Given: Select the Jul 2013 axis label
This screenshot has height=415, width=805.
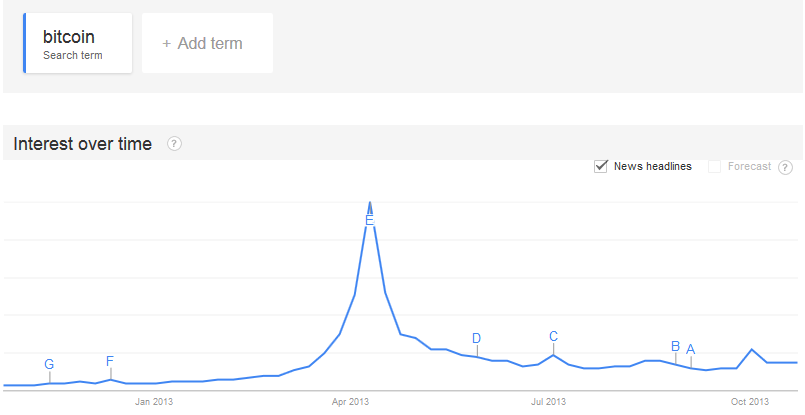Looking at the screenshot, I should (x=548, y=402).
